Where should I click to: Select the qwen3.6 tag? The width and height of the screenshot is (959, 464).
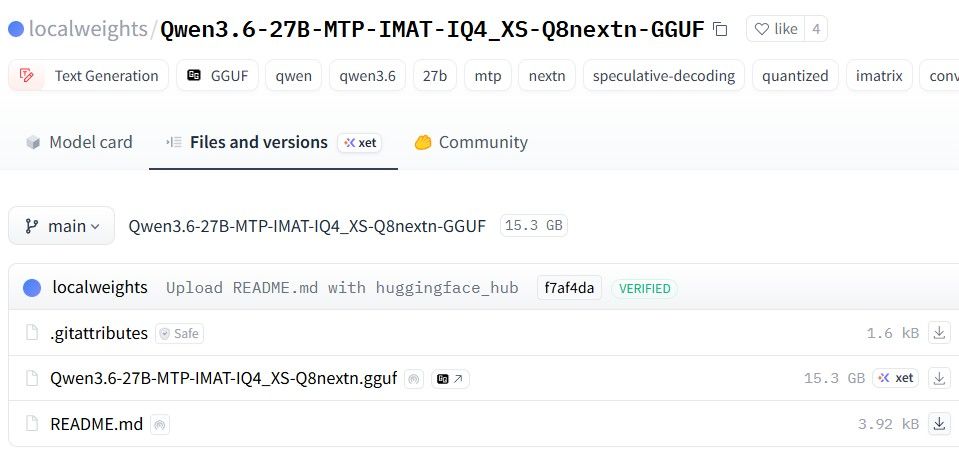coord(368,76)
